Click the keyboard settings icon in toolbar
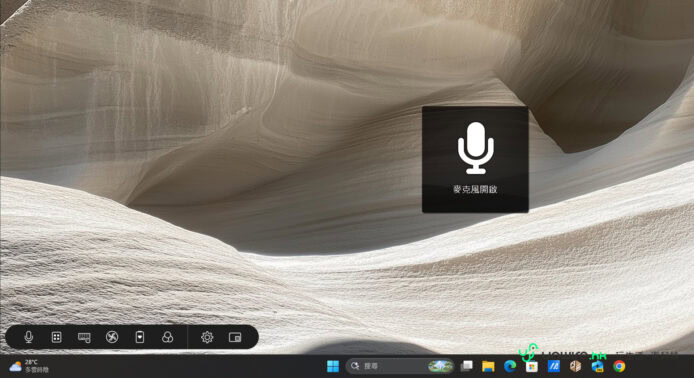694x378 pixels. pos(84,337)
